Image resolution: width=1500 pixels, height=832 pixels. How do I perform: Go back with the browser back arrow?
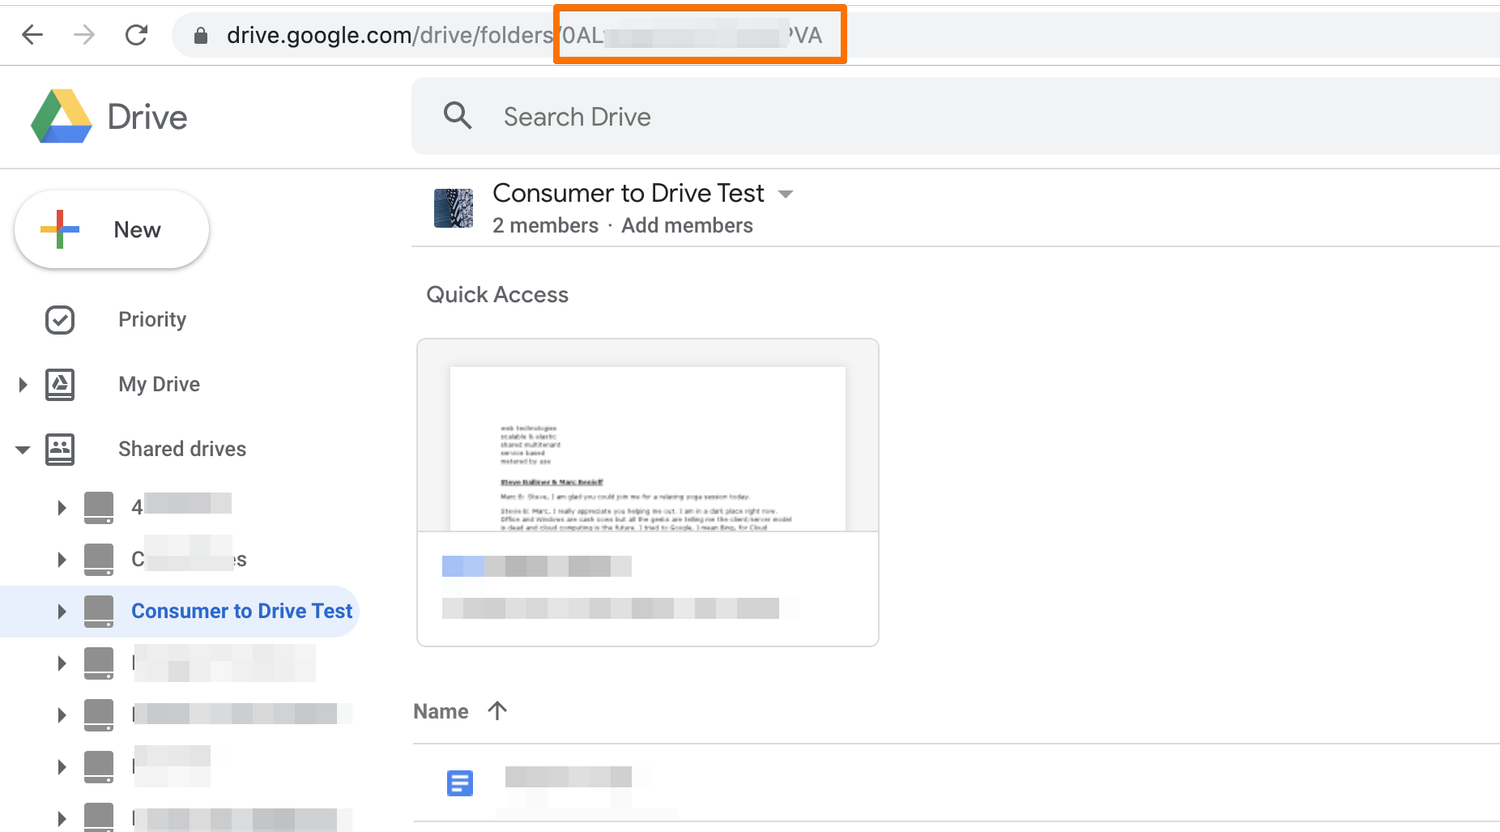(32, 35)
